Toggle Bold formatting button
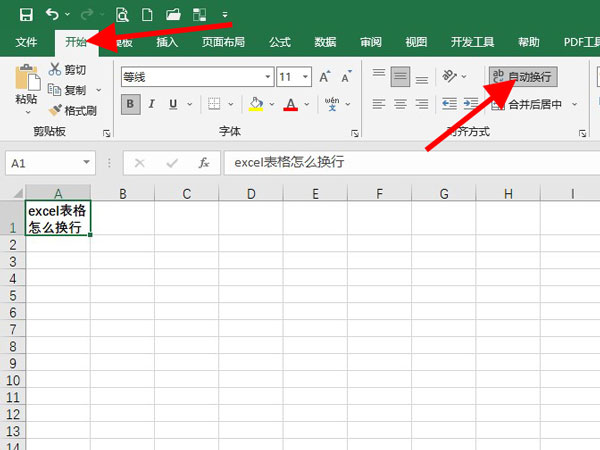Screen dimensions: 600x450 coord(130,104)
